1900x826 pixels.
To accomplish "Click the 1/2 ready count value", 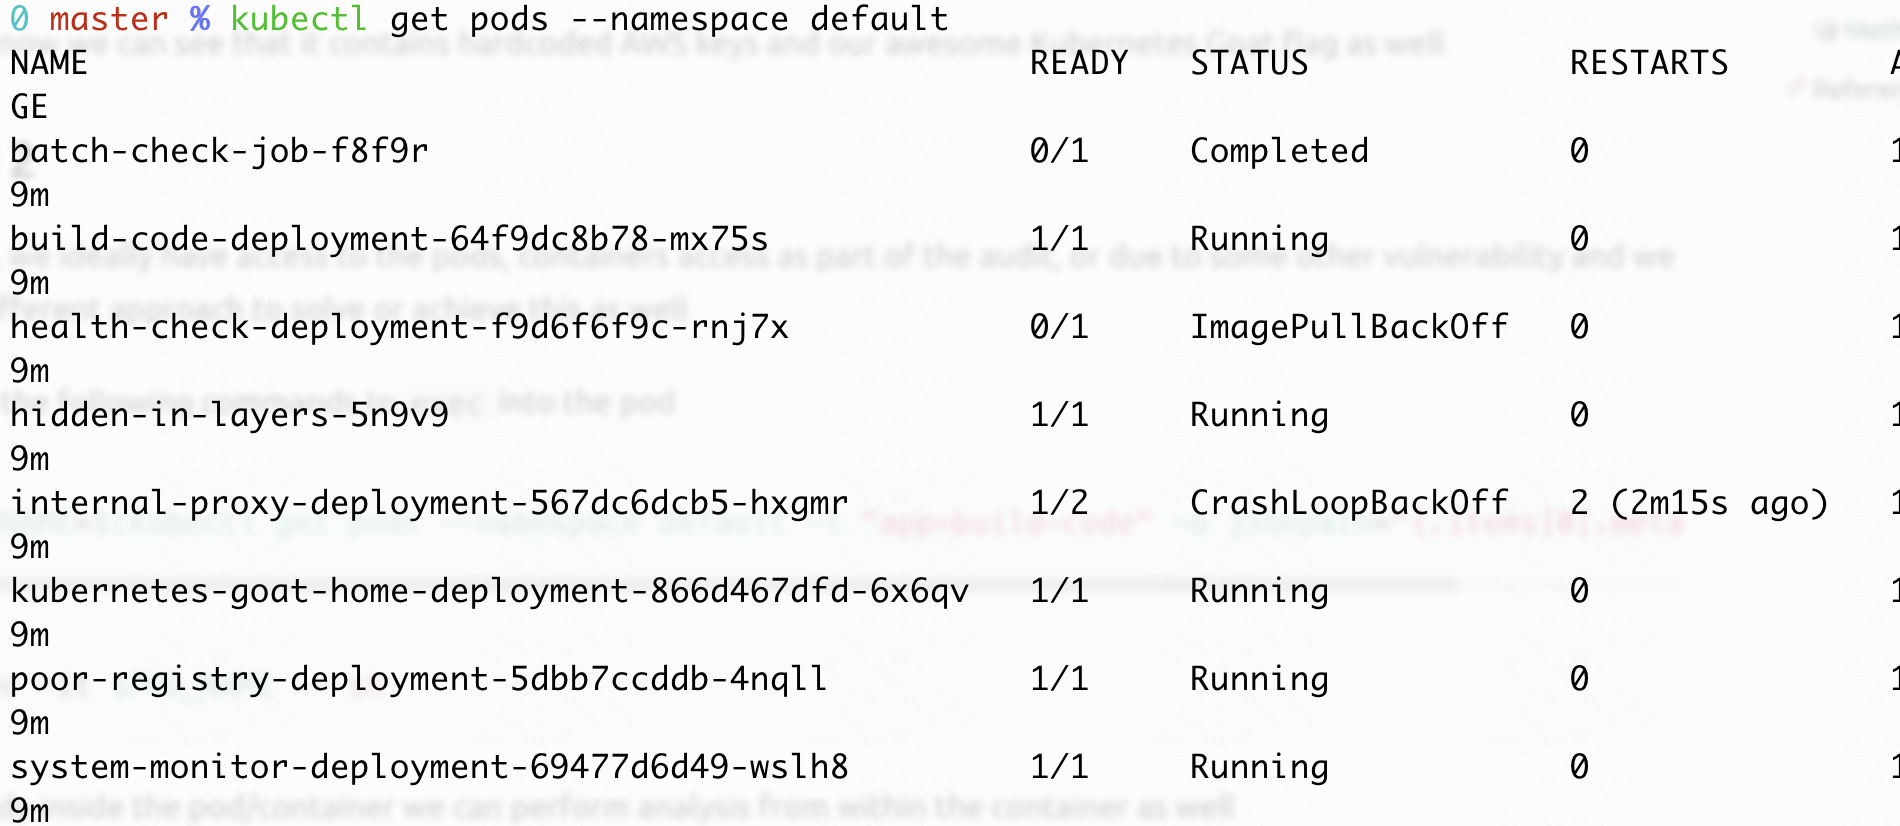I will click(1059, 503).
